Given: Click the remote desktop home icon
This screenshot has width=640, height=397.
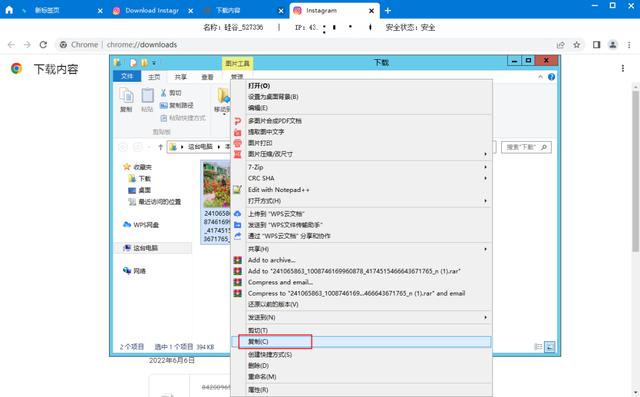Looking at the screenshot, I should (x=9, y=10).
